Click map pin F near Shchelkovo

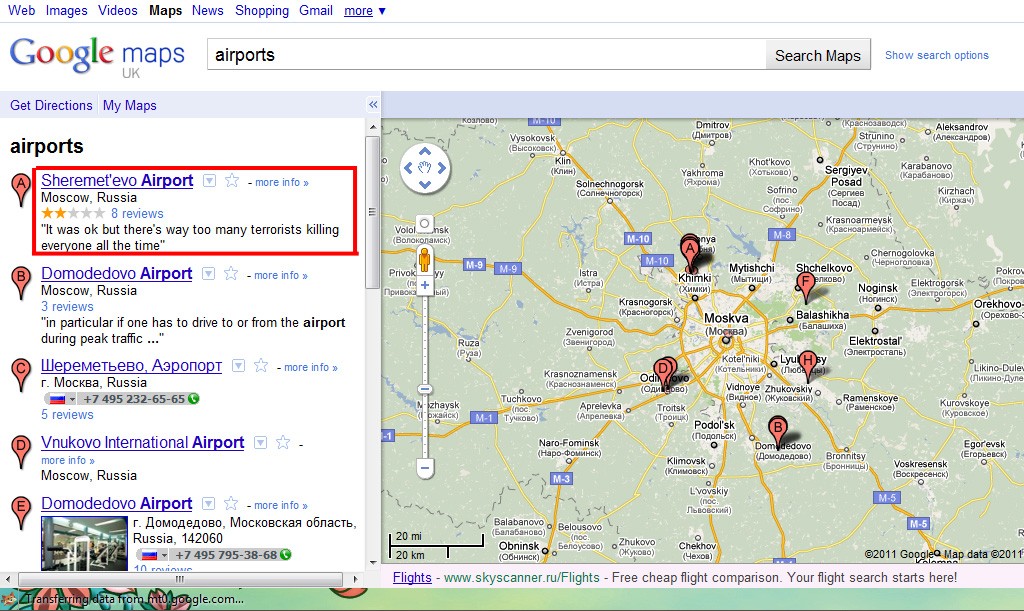click(x=806, y=287)
